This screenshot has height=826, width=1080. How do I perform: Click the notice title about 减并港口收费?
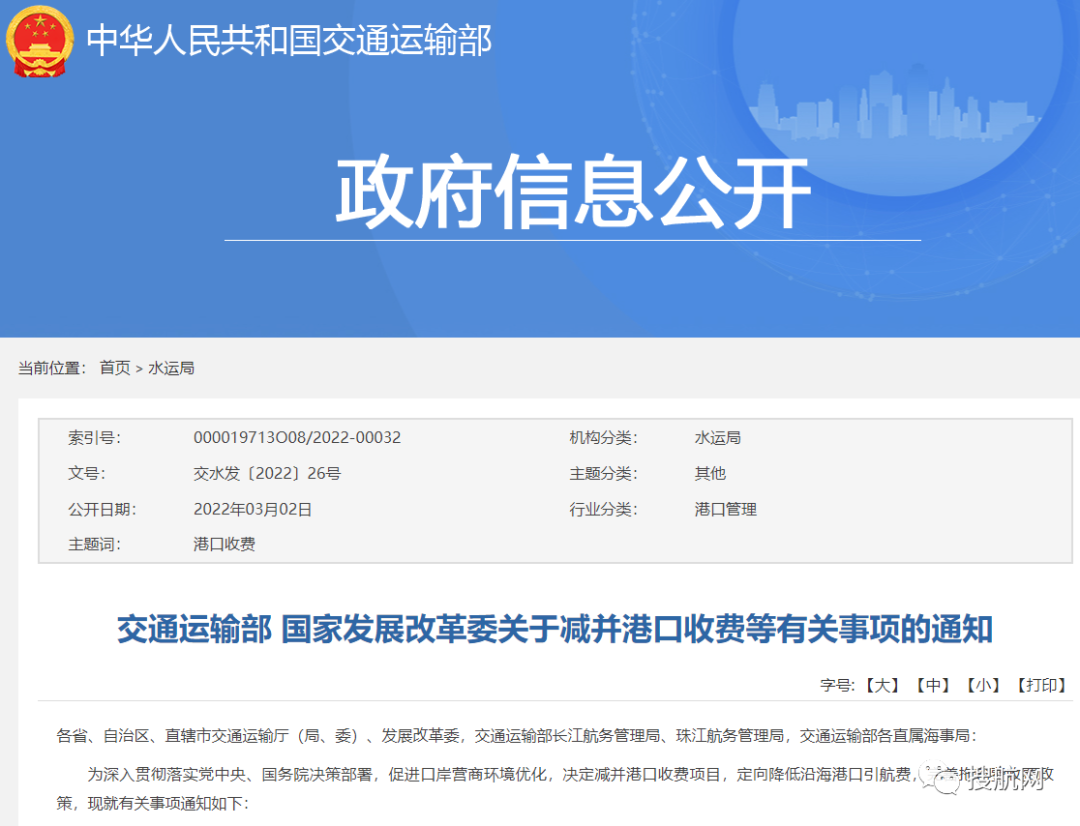pyautogui.click(x=555, y=630)
